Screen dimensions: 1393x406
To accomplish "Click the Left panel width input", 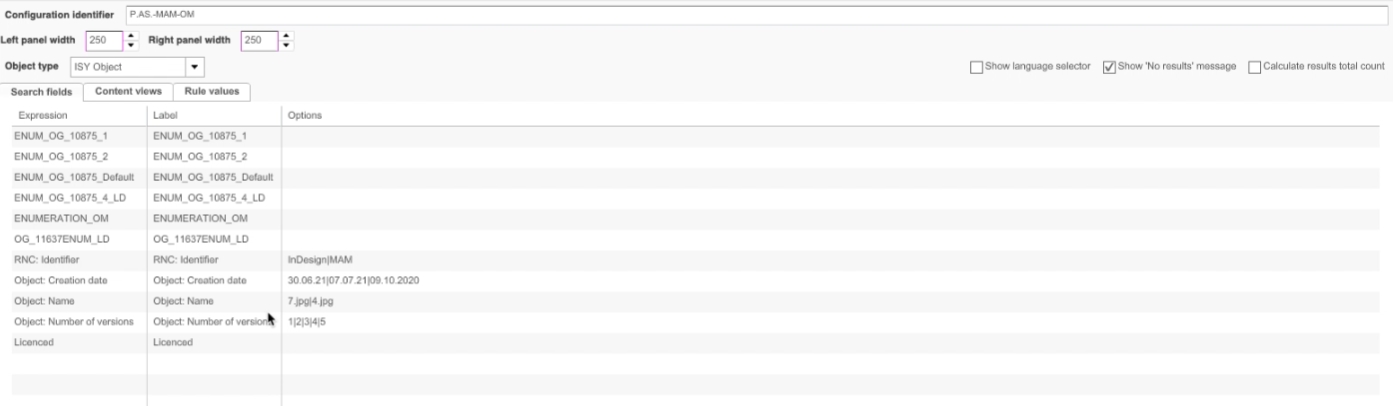I will pyautogui.click(x=103, y=41).
